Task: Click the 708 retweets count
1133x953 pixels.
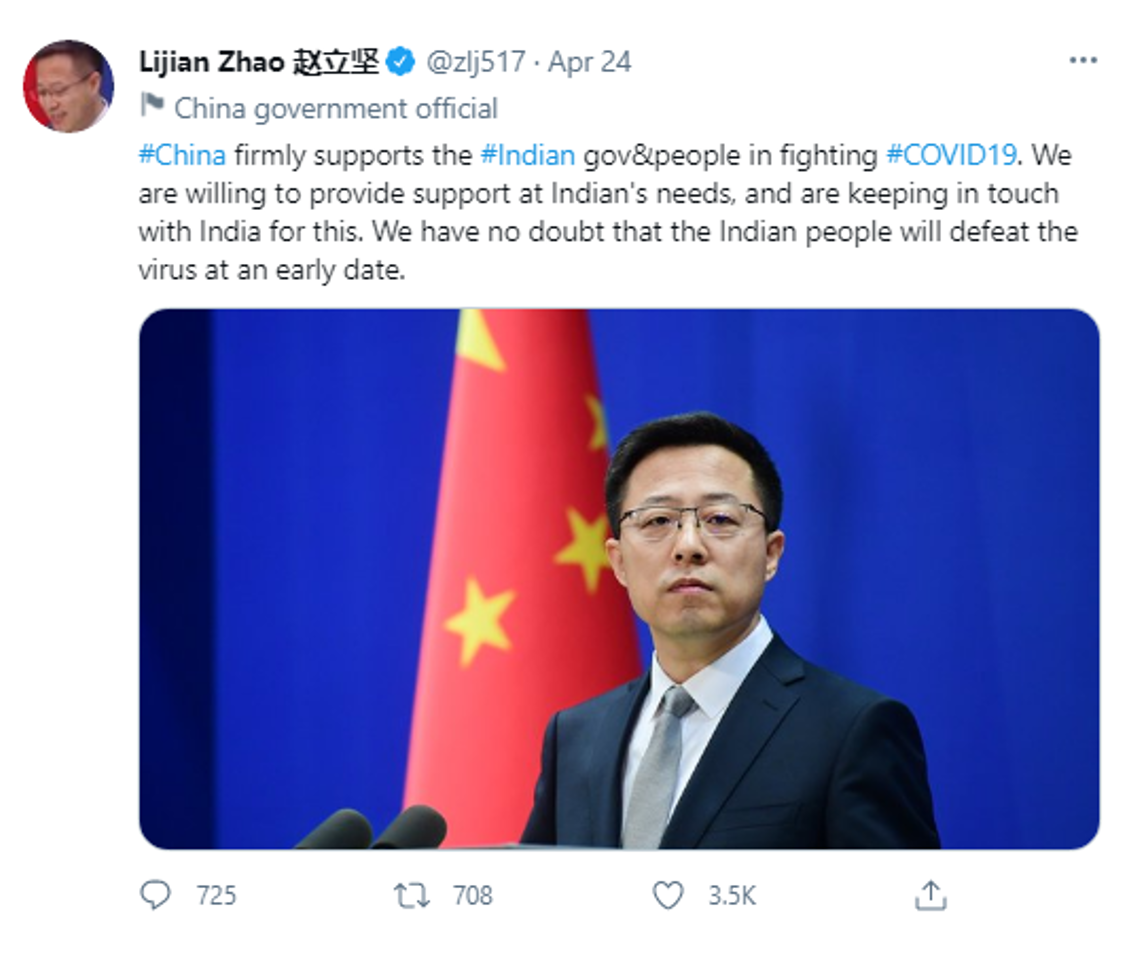Action: click(x=473, y=896)
